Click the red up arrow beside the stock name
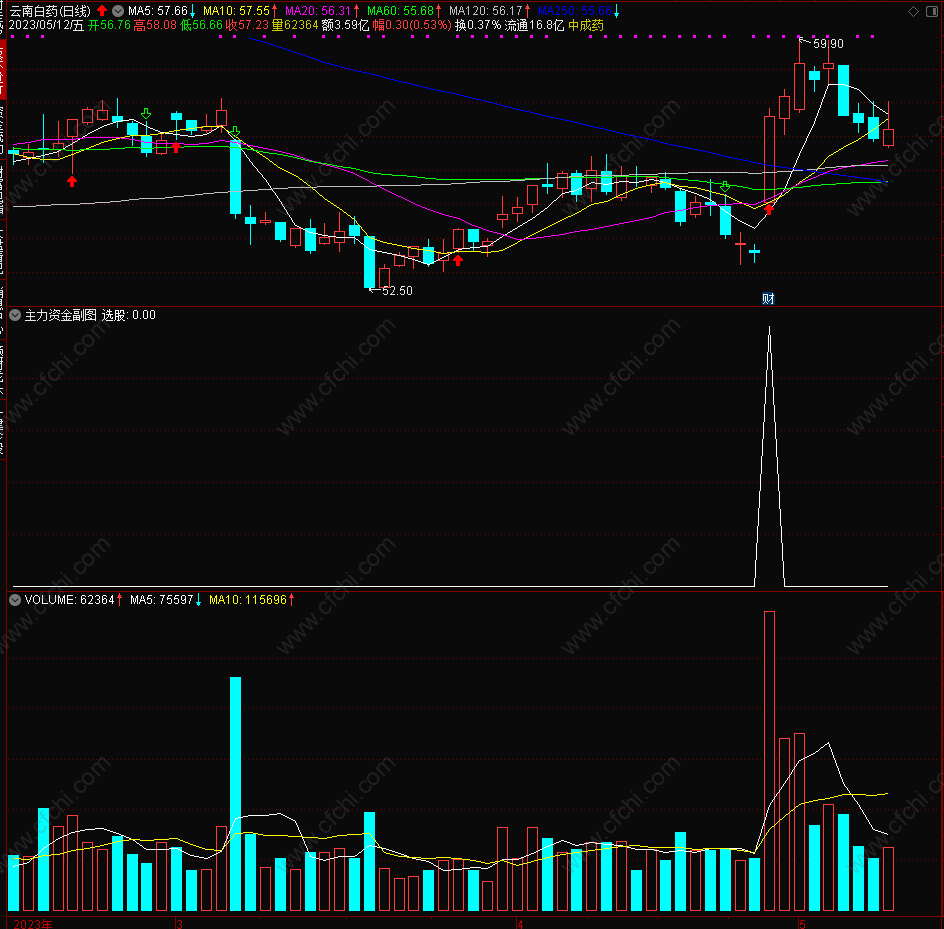The image size is (944, 929). (x=102, y=11)
